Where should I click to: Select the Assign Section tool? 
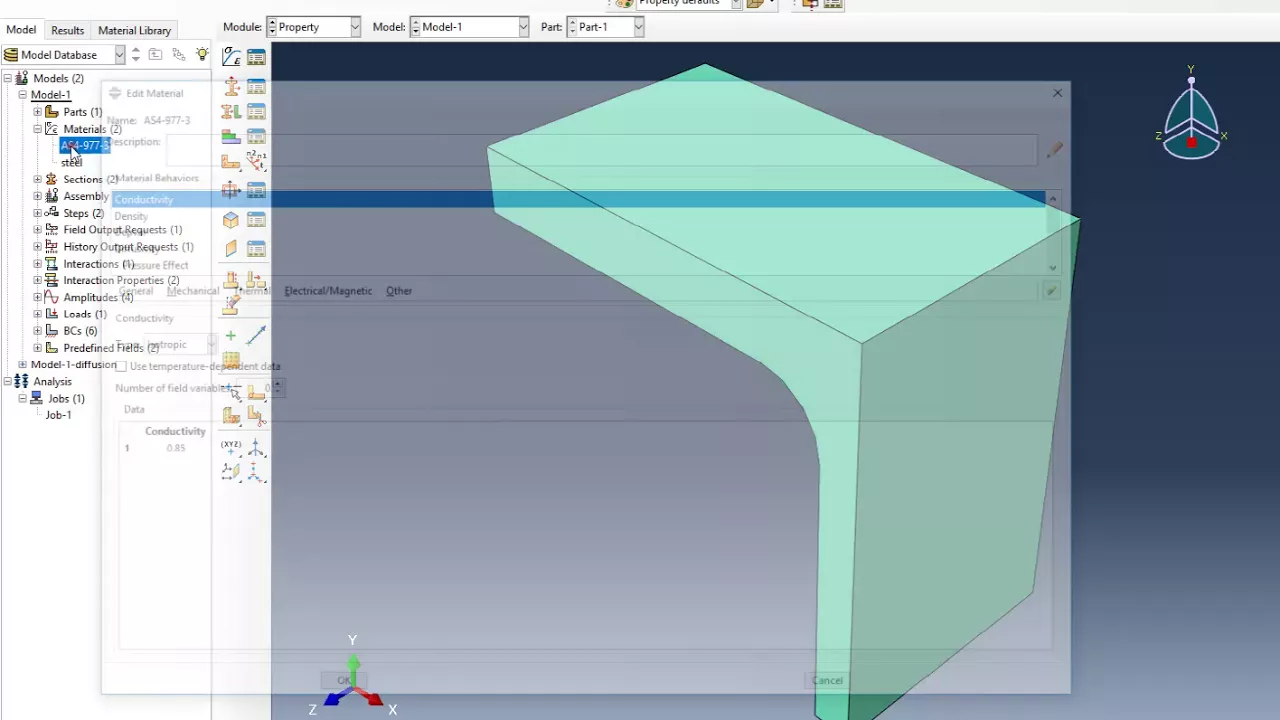click(231, 111)
